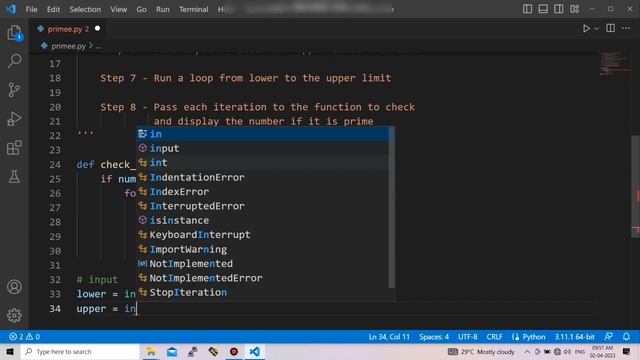Viewport: 640px width, 360px height.
Task: Open the Go menu
Action: 141,9
